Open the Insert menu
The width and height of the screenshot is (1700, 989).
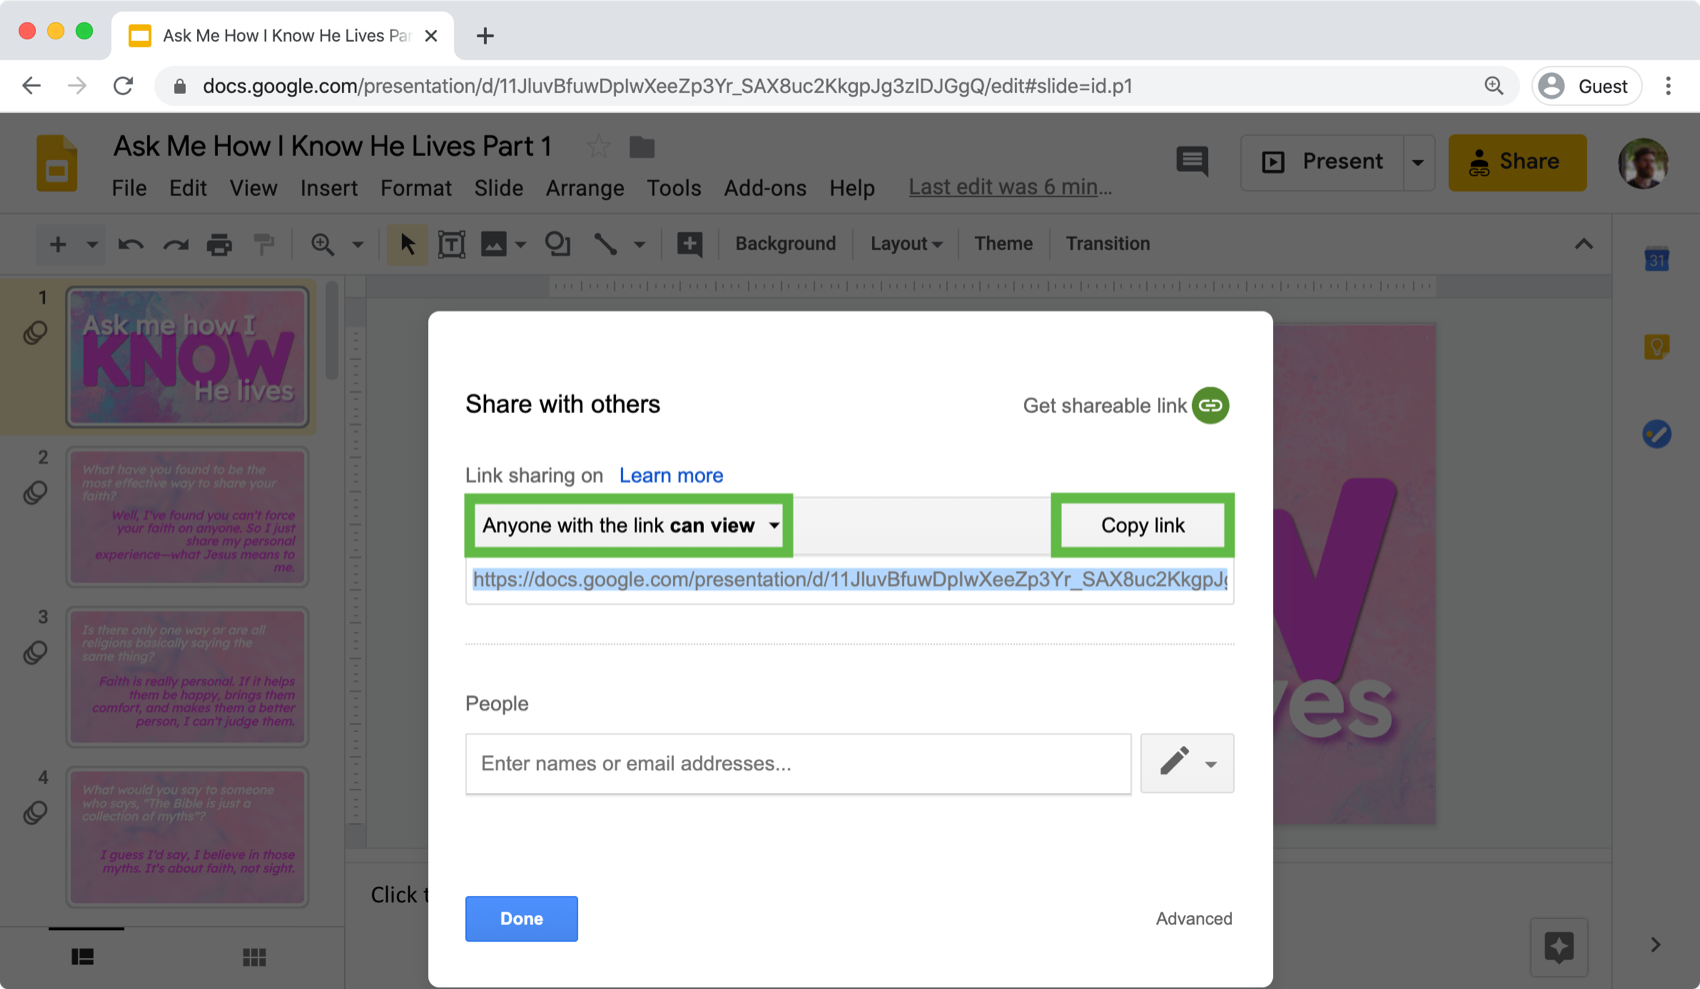[x=328, y=188]
